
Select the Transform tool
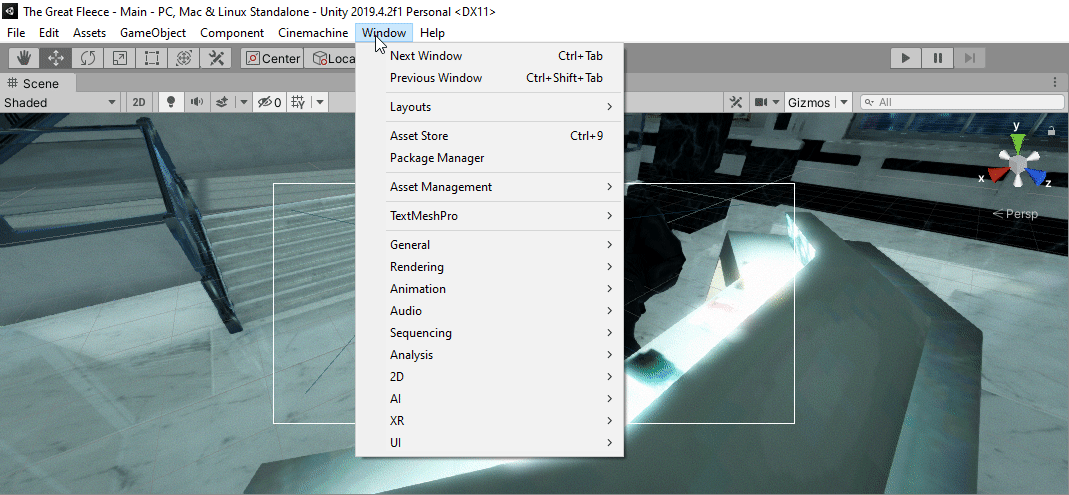183,59
